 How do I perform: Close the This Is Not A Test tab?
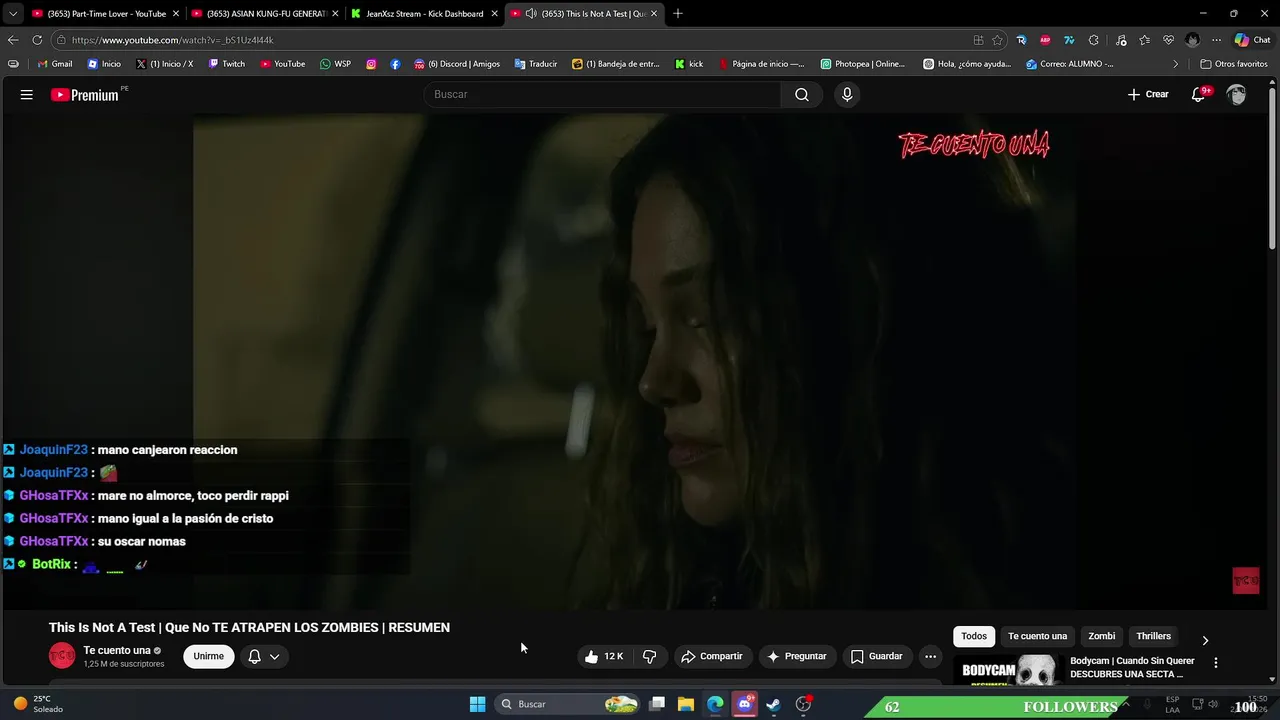[x=654, y=14]
